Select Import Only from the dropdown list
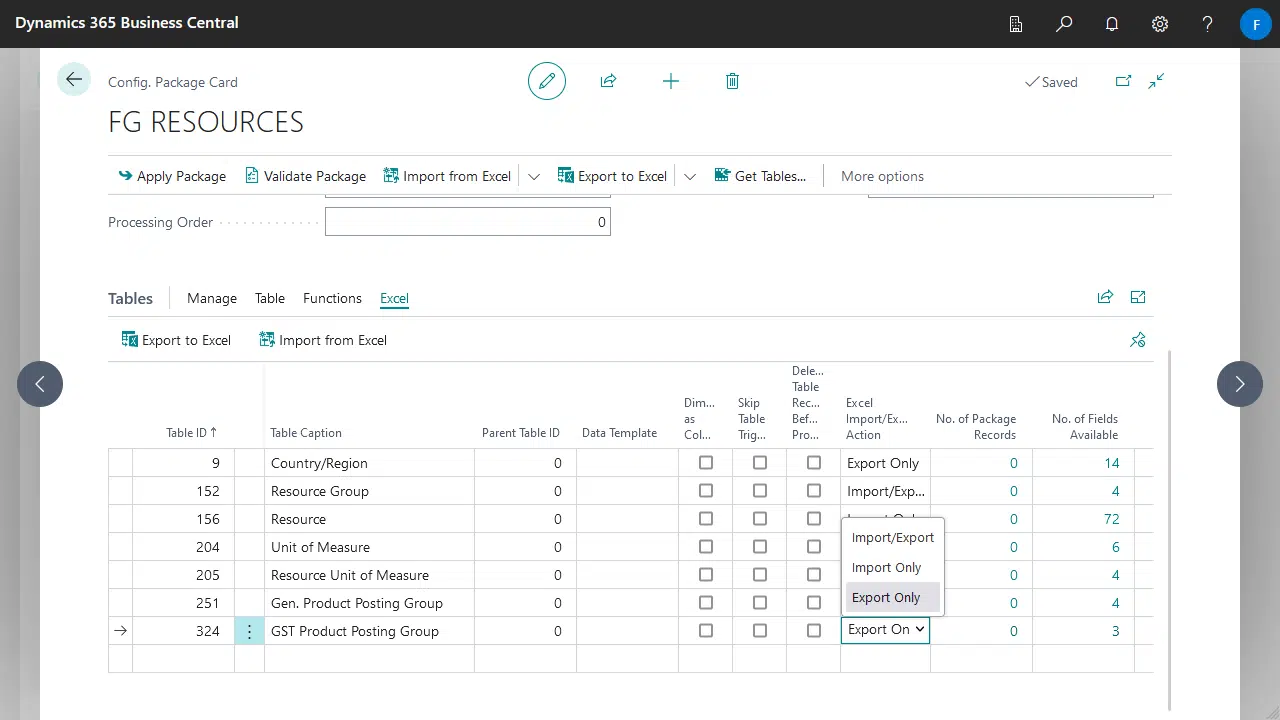Viewport: 1280px width, 720px height. 886,567
